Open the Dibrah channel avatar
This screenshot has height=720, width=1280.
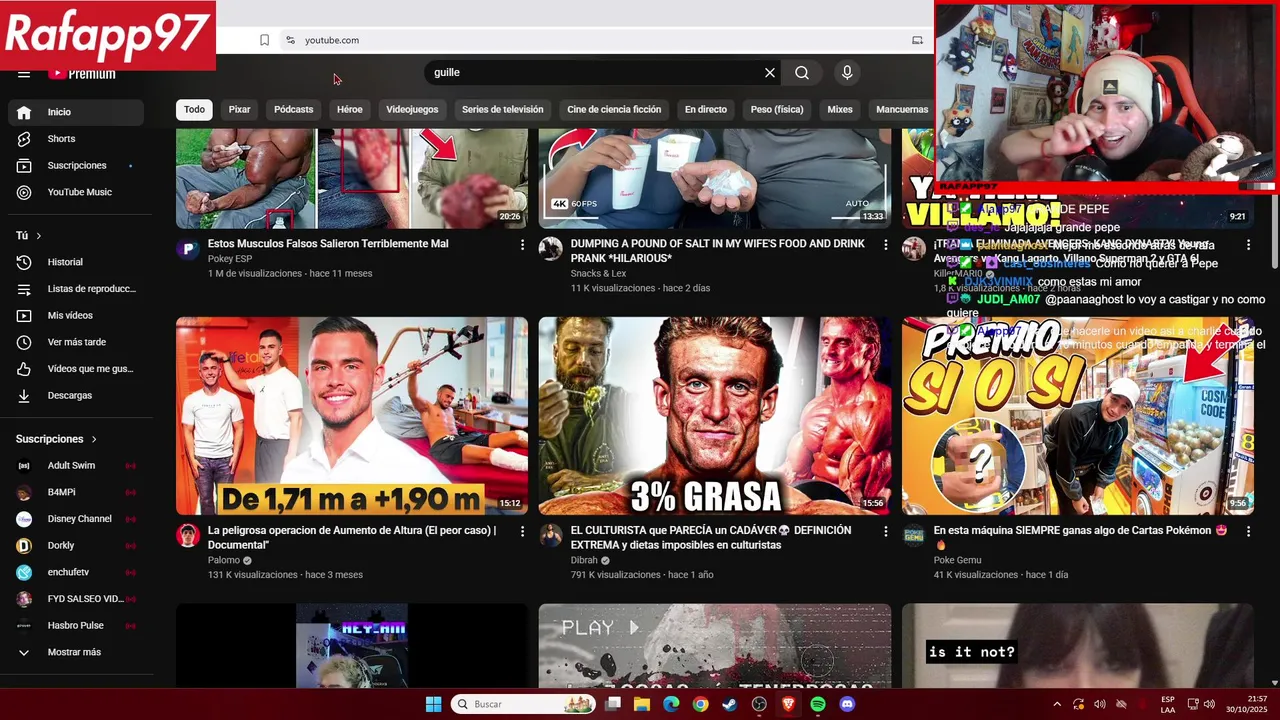coord(551,535)
